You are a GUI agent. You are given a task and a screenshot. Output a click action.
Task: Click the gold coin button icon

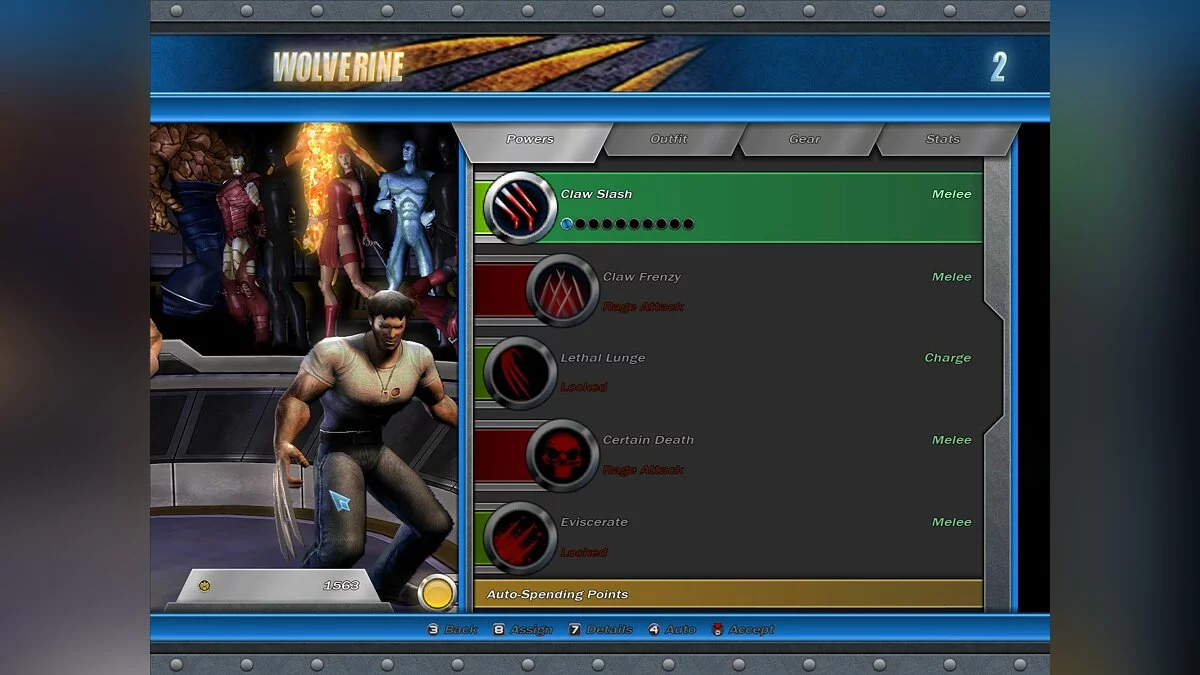tap(437, 593)
